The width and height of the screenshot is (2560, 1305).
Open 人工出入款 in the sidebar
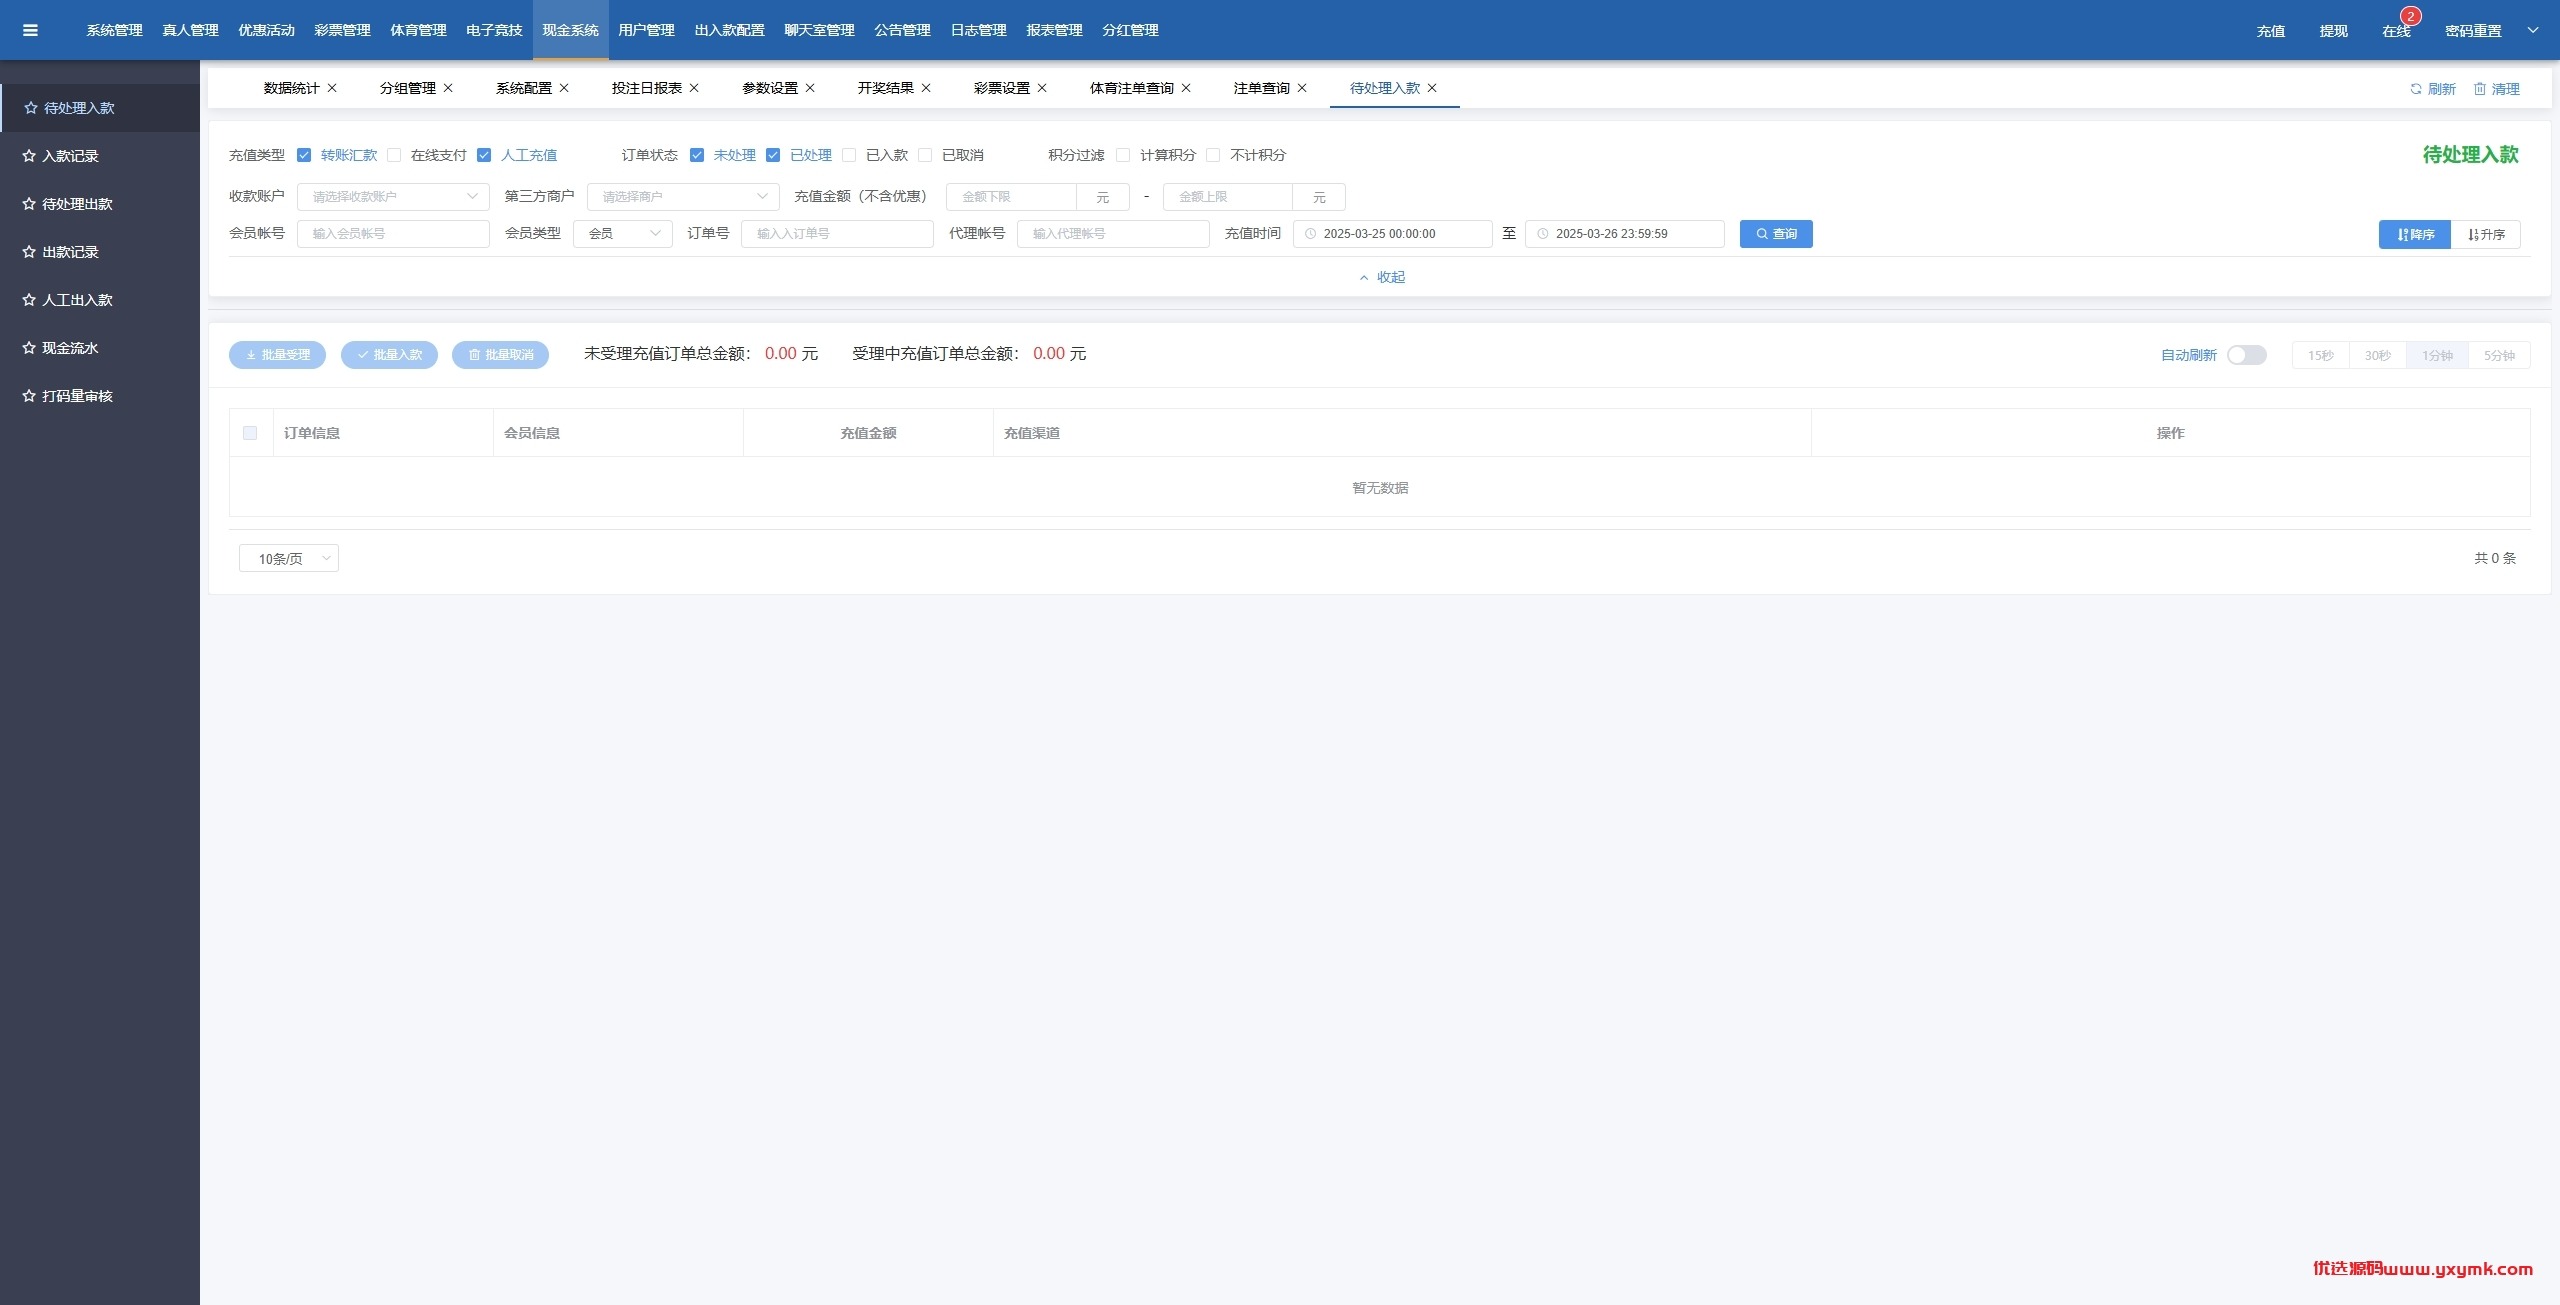[100, 300]
